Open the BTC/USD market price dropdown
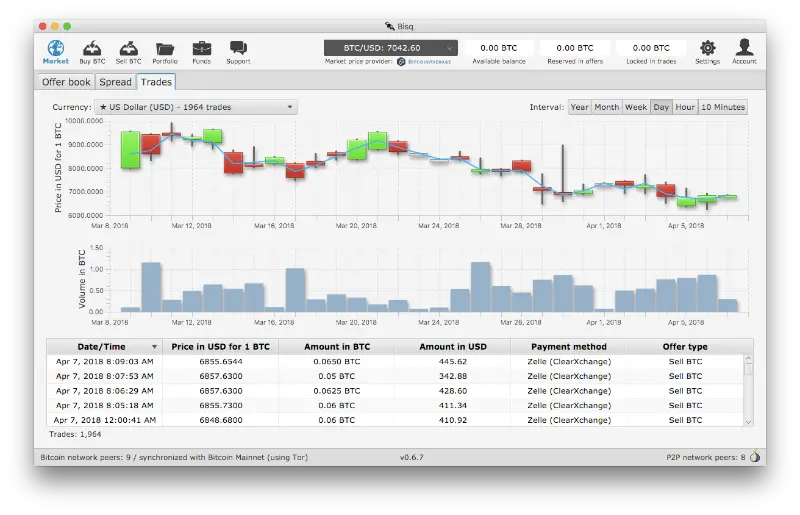Image resolution: width=800 pixels, height=515 pixels. tap(391, 48)
